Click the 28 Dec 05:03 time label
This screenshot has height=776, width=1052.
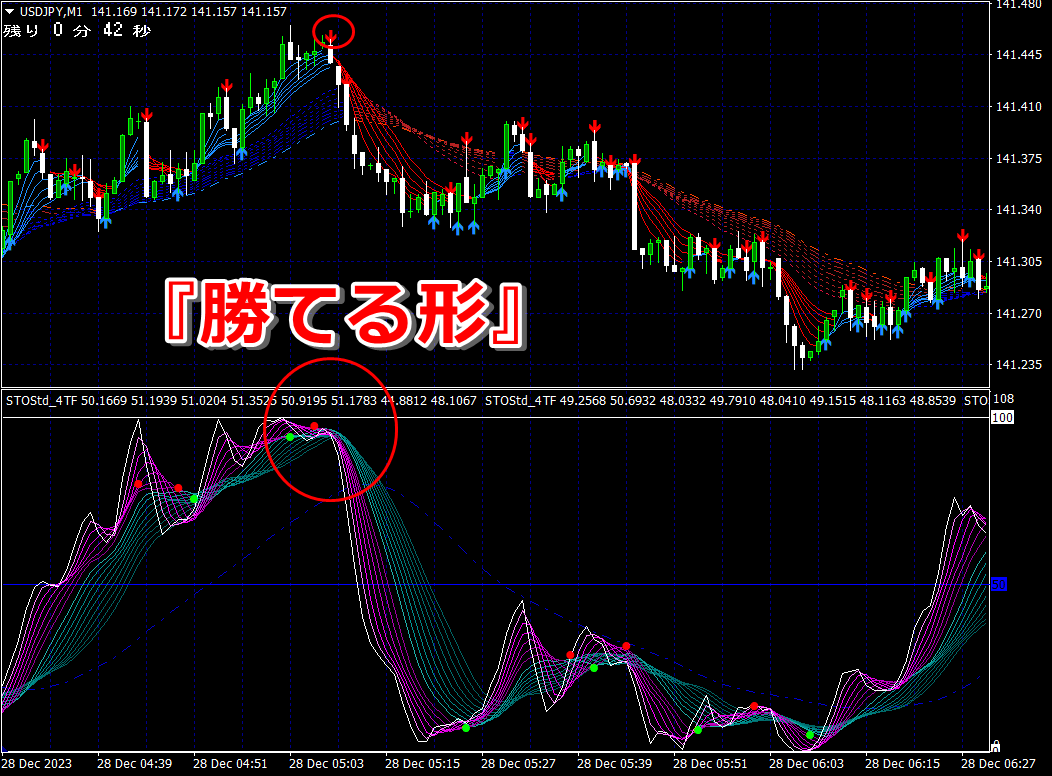point(326,763)
